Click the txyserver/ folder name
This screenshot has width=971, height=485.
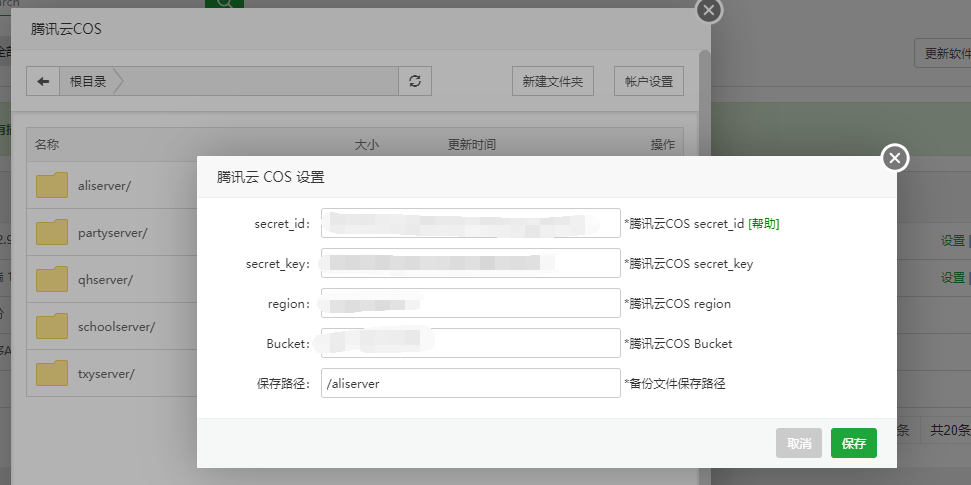tap(106, 374)
